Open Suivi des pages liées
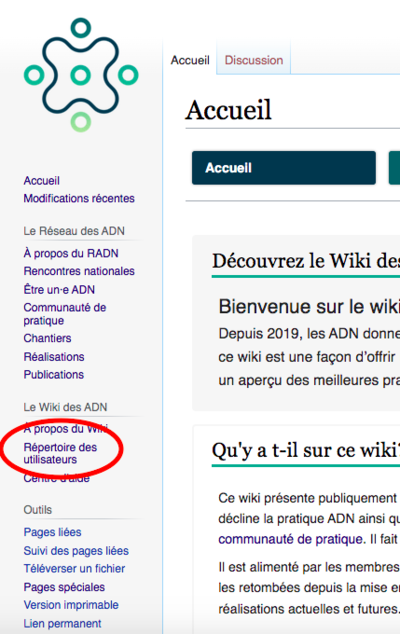 pos(76,551)
